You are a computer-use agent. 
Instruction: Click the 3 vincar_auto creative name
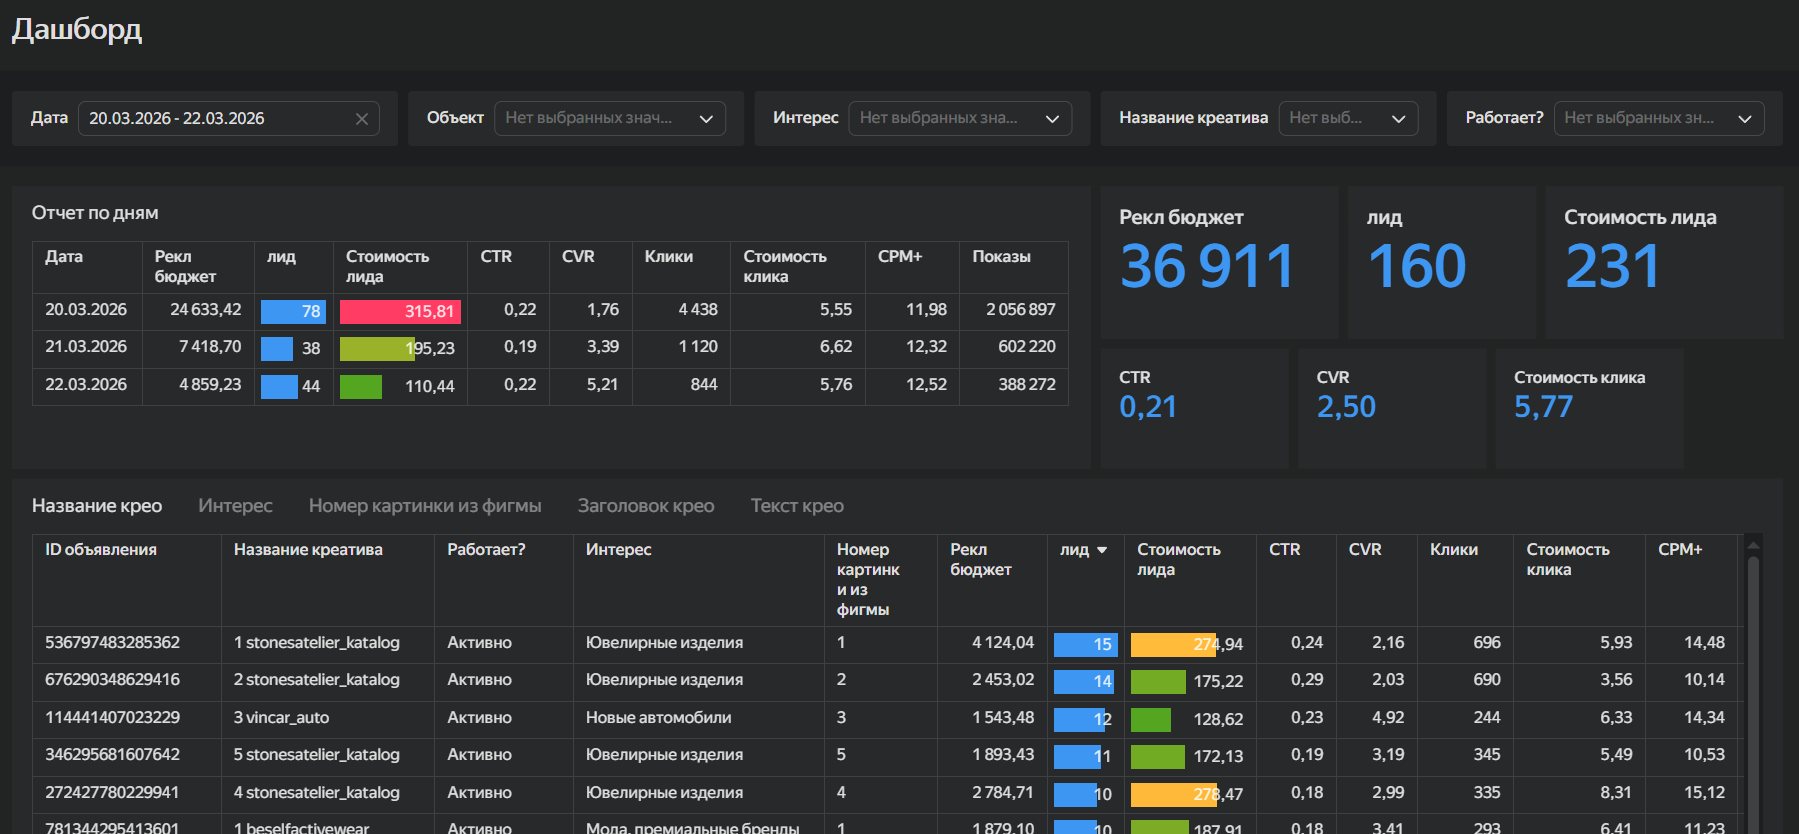pos(281,718)
